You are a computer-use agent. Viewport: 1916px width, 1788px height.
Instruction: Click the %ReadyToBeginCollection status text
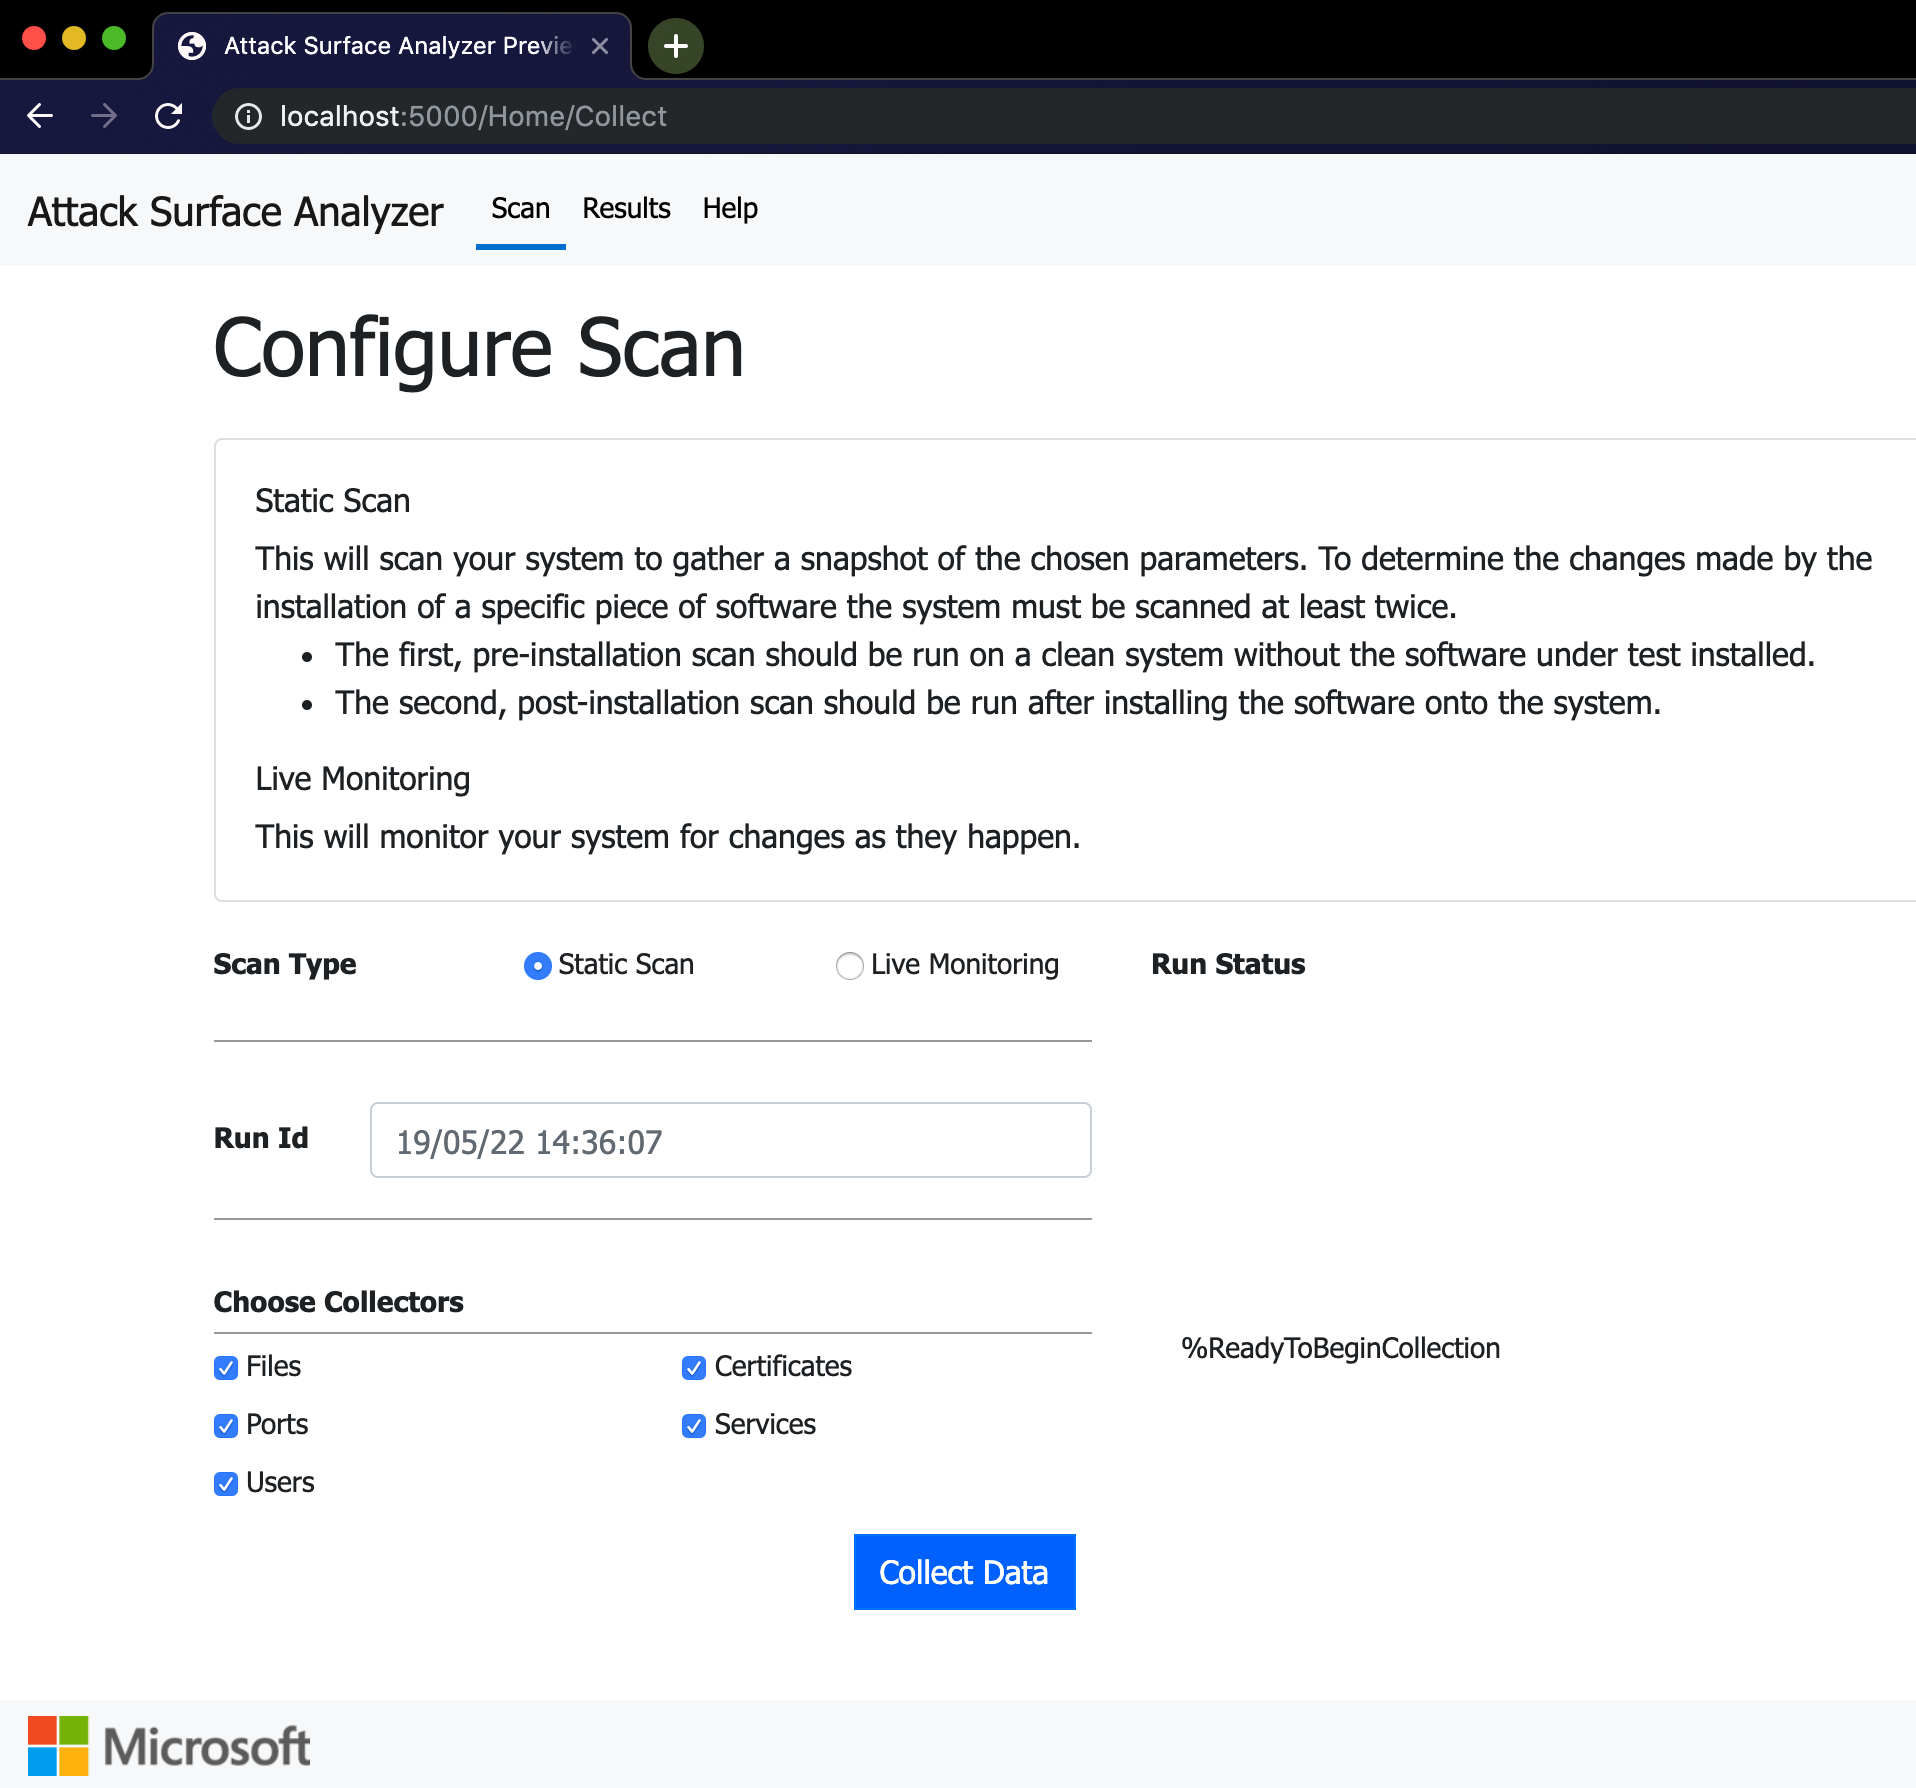click(1340, 1348)
